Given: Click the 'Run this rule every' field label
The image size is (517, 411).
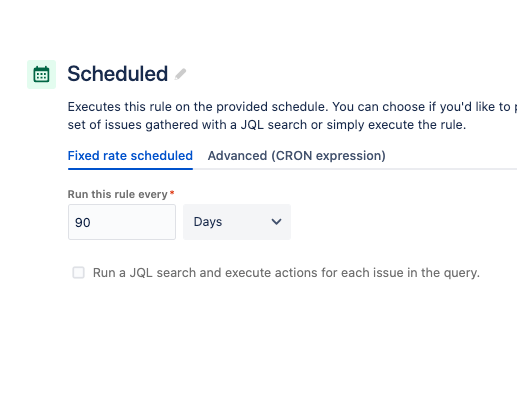Looking at the screenshot, I should click(x=117, y=194).
